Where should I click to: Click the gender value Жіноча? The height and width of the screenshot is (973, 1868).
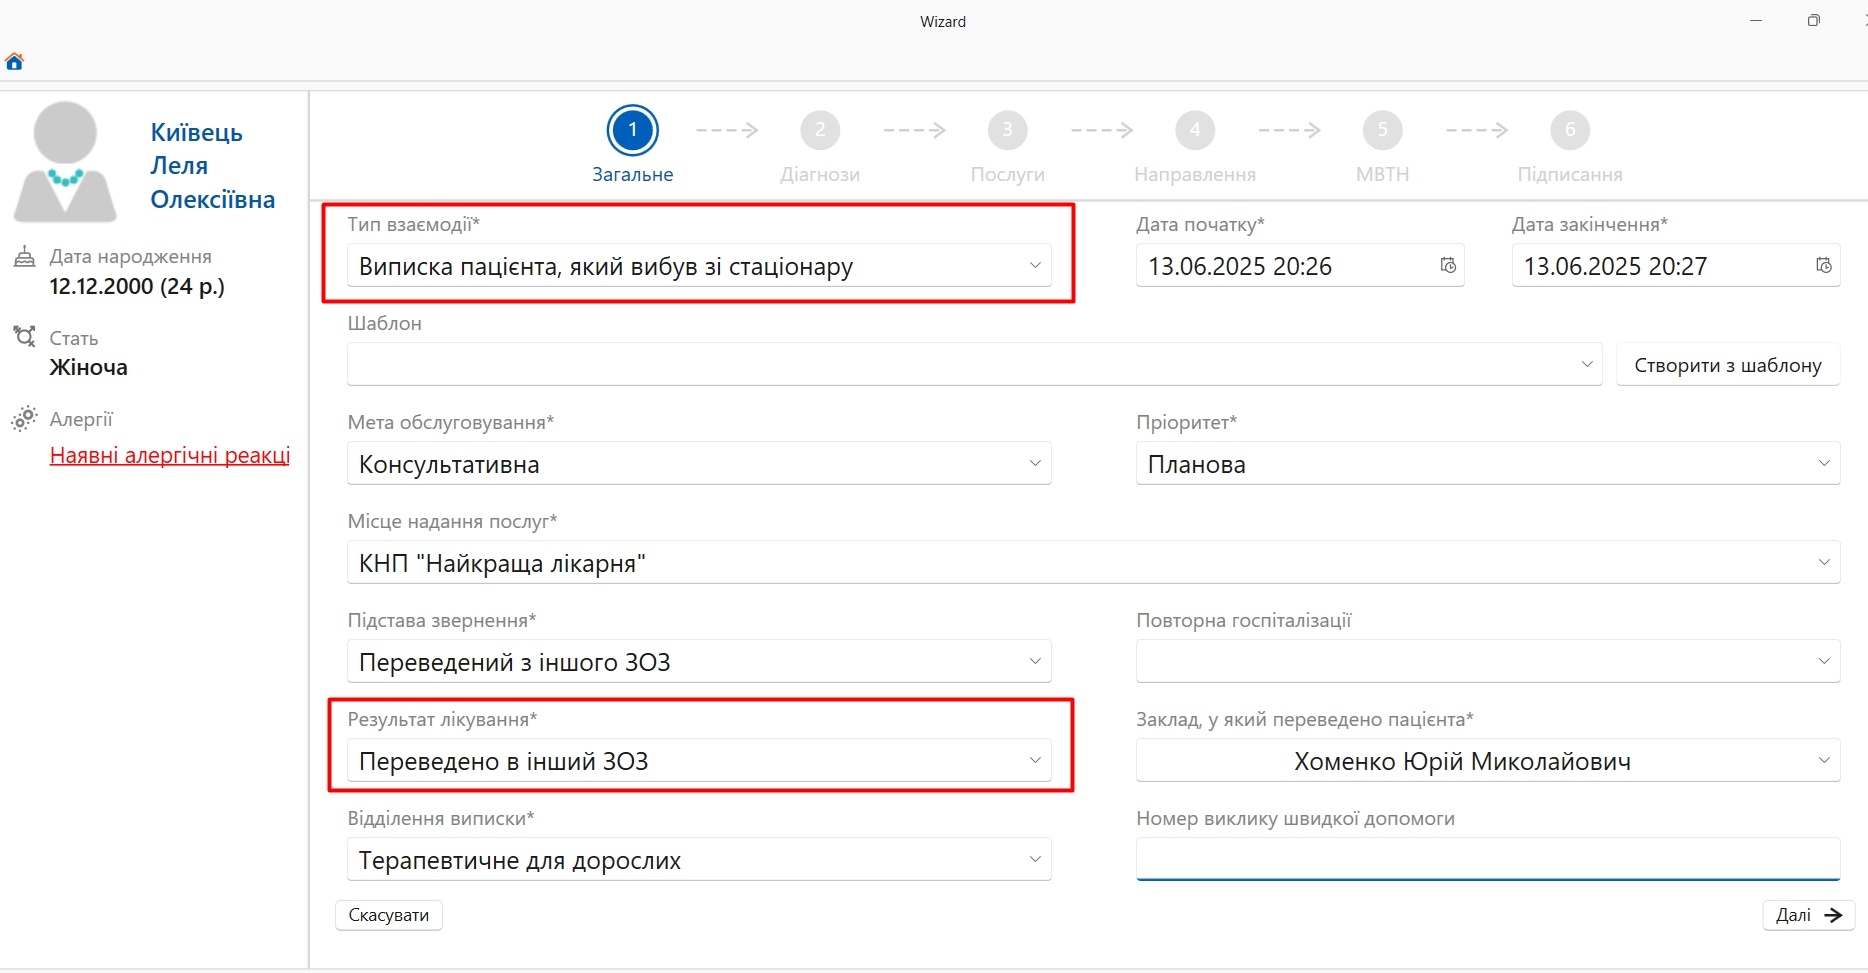(89, 368)
